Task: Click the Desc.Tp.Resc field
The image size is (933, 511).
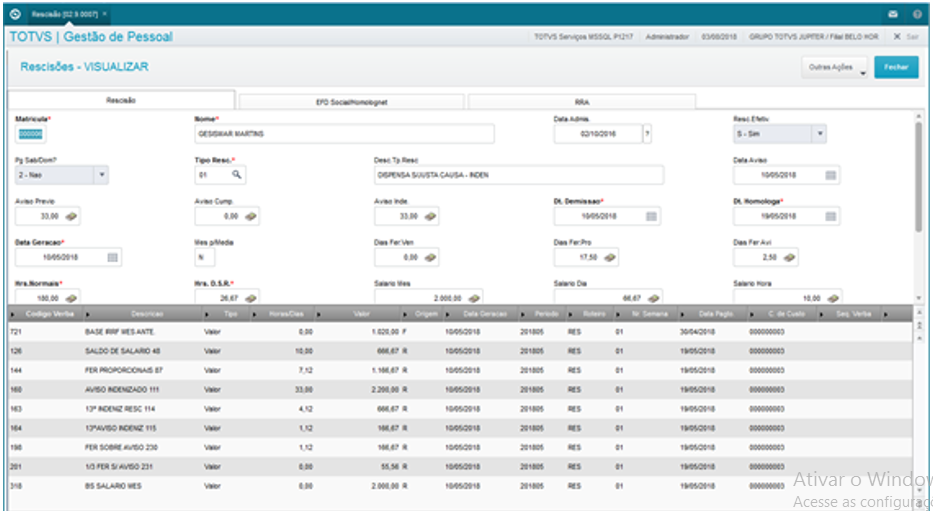Action: (519, 175)
